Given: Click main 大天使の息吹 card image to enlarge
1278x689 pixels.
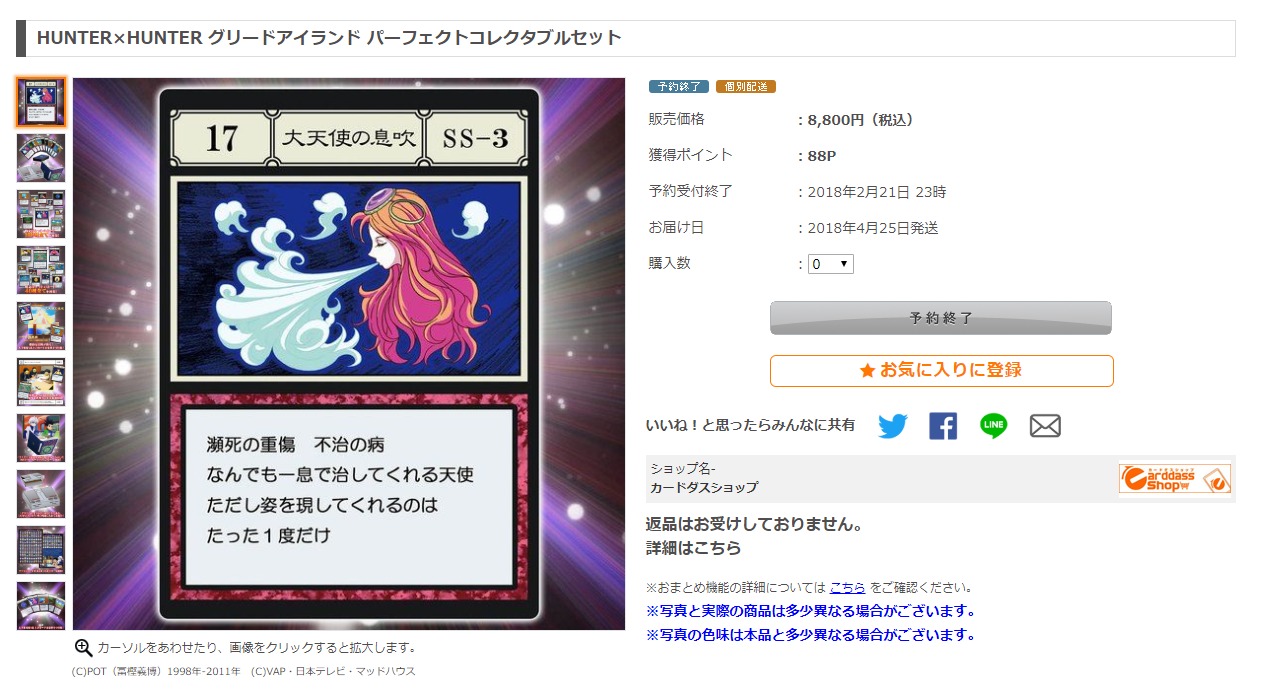Looking at the screenshot, I should pyautogui.click(x=349, y=354).
